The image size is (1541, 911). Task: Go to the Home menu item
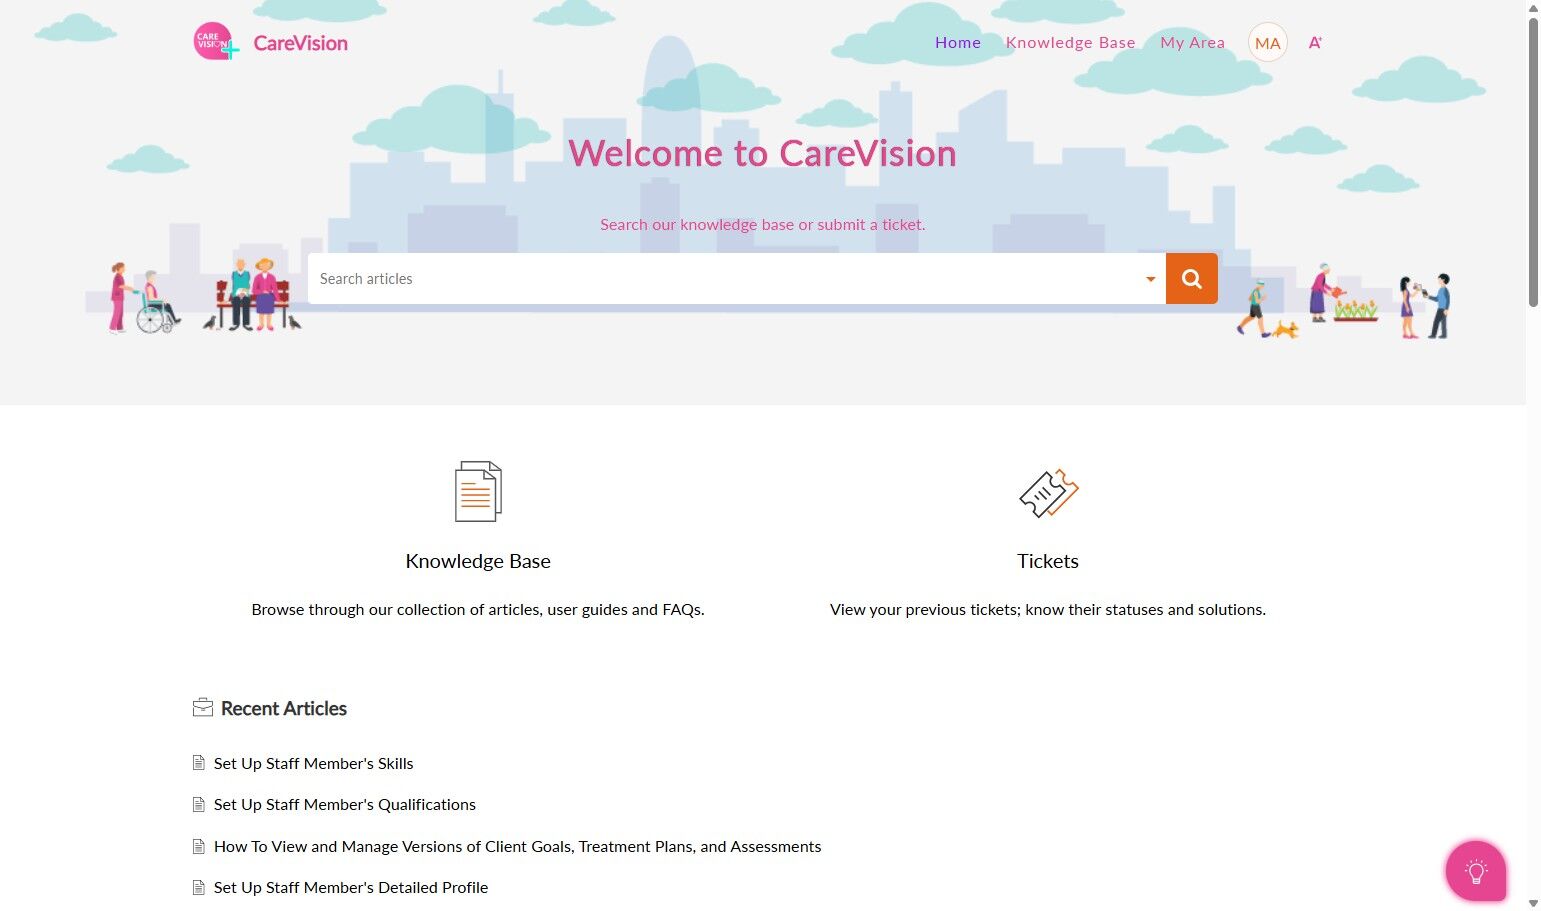pos(958,42)
